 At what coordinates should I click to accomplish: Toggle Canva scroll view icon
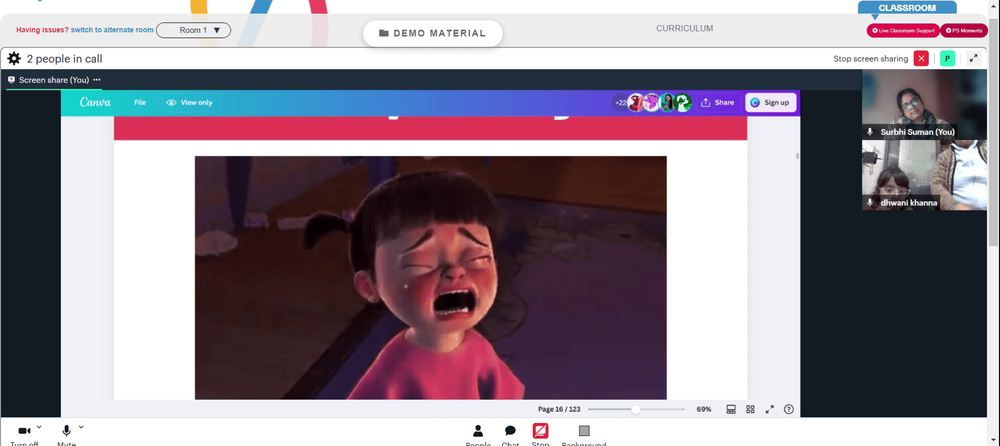(731, 409)
